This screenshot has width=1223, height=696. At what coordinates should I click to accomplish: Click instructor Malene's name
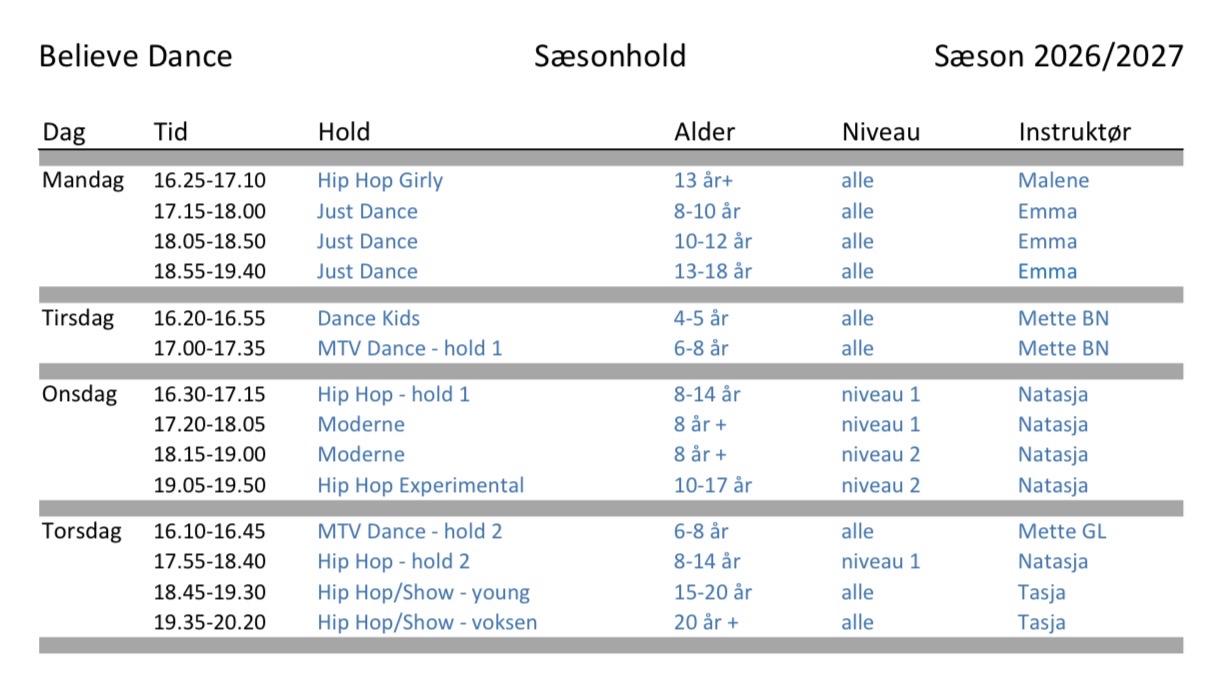(x=1053, y=181)
